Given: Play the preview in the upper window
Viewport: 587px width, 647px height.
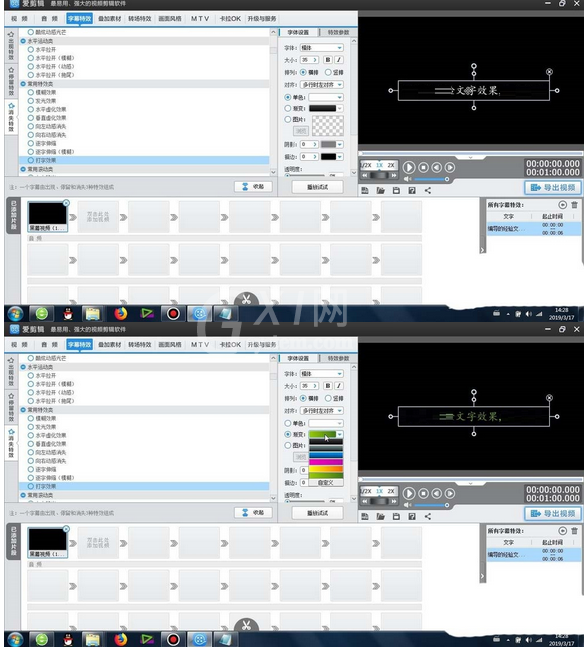Looking at the screenshot, I should pos(408,167).
